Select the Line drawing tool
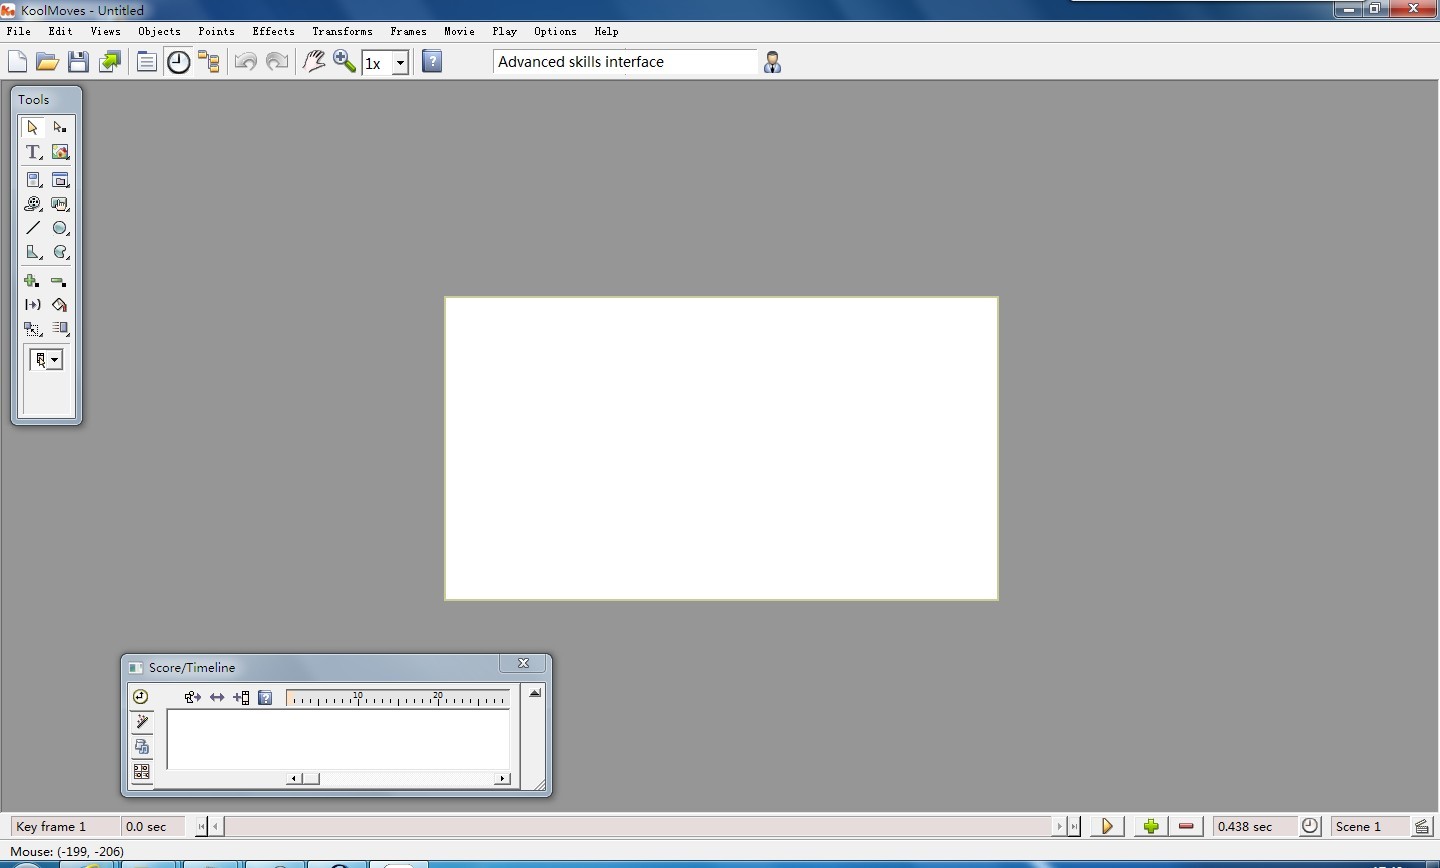The image size is (1440, 868). 33,228
